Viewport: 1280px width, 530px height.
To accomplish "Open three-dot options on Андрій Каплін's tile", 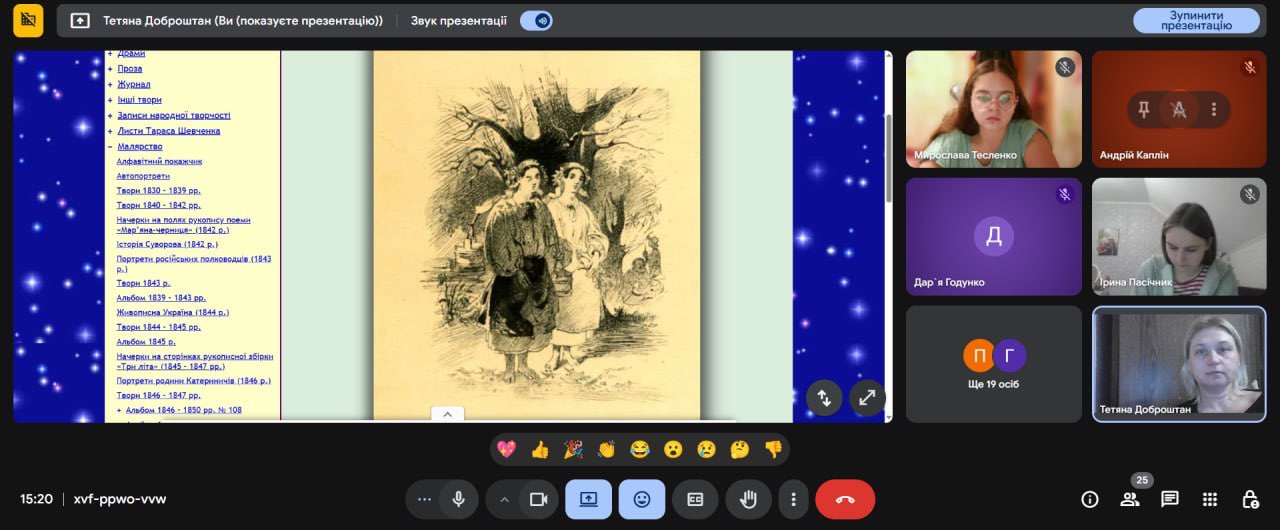I will 1214,109.
